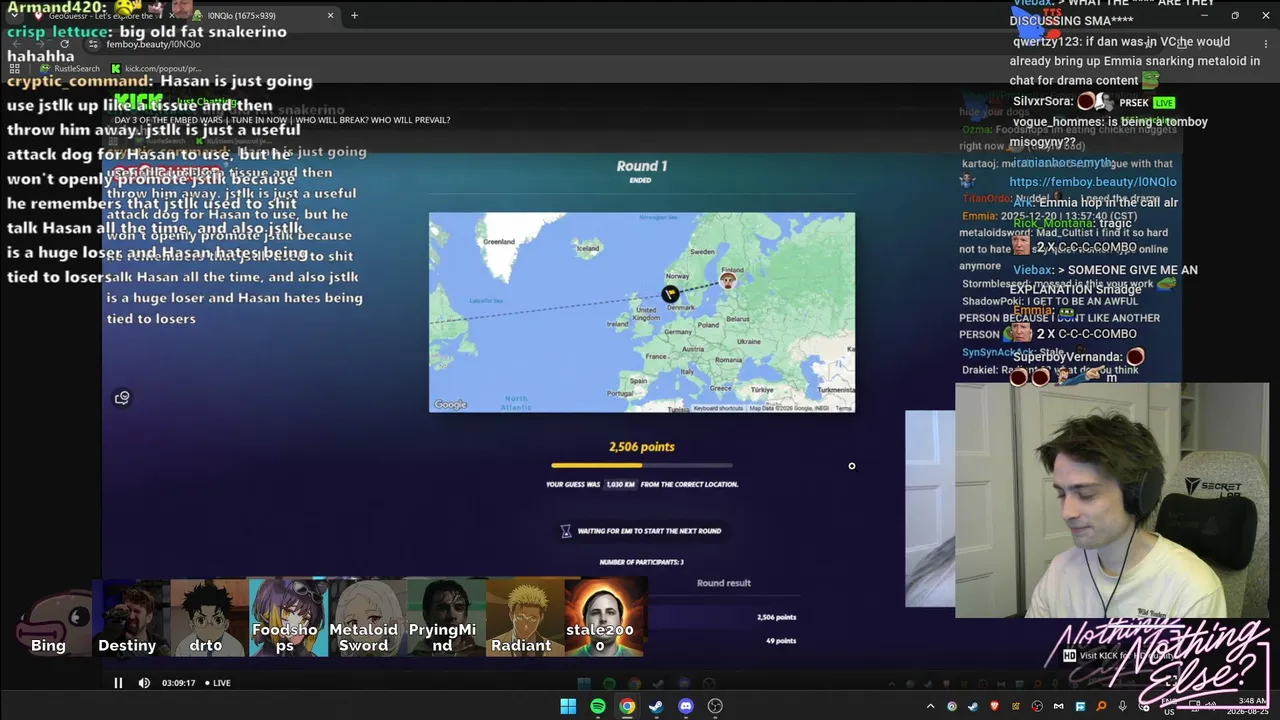1280x720 pixels.
Task: Open the RustleSearch bookmark
Action: pos(70,69)
